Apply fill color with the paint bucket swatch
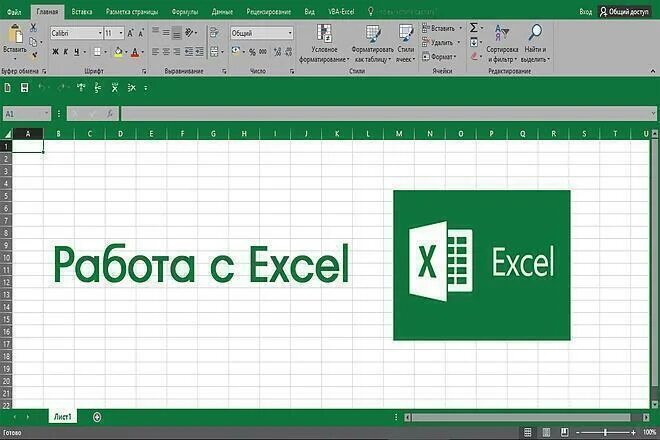This screenshot has height=440, width=660. tap(118, 52)
